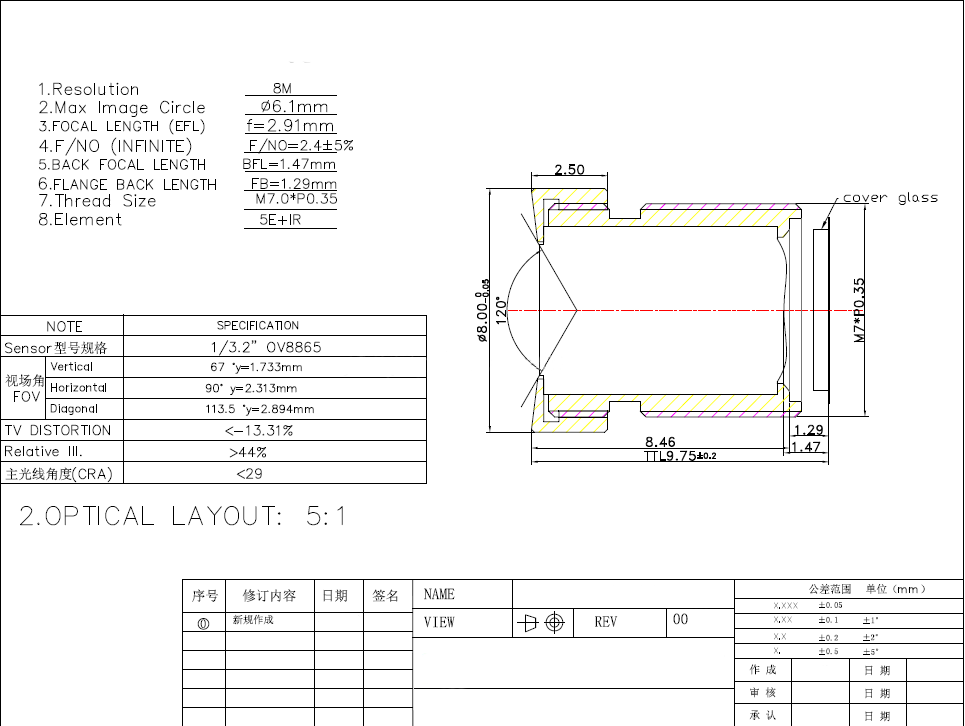965x726 pixels.
Task: Select the TTL9.75 total length dimension
Action: pyautogui.click(x=680, y=456)
